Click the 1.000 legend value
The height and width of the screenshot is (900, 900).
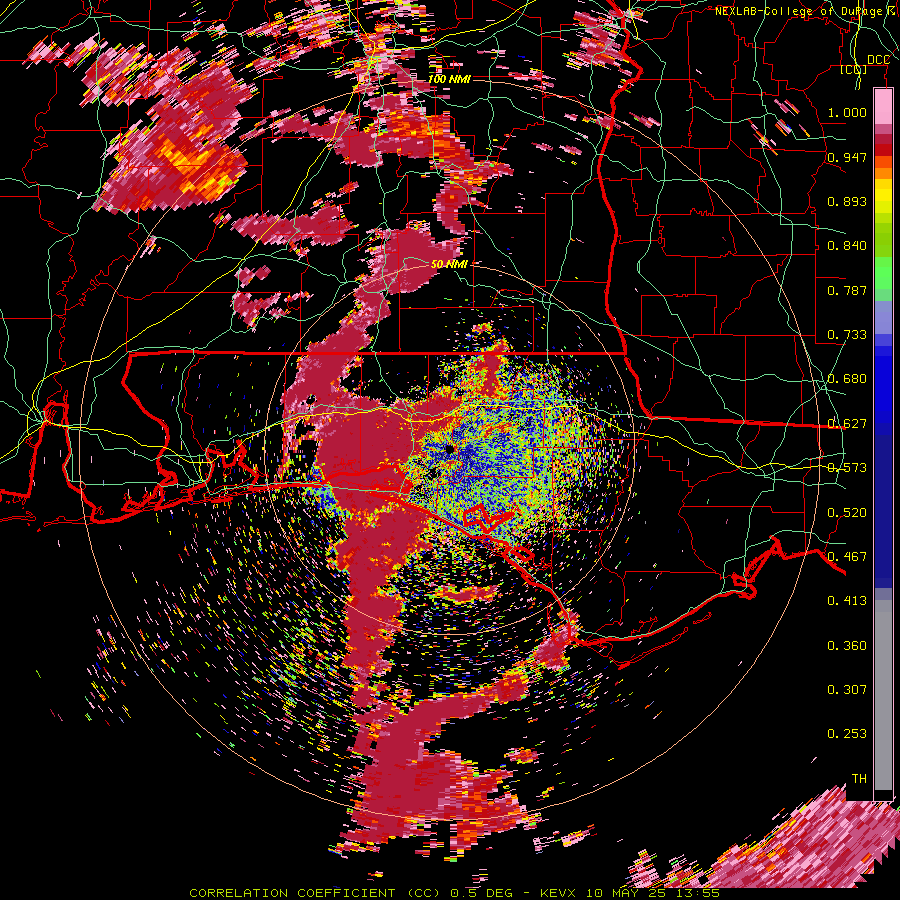coord(847,112)
